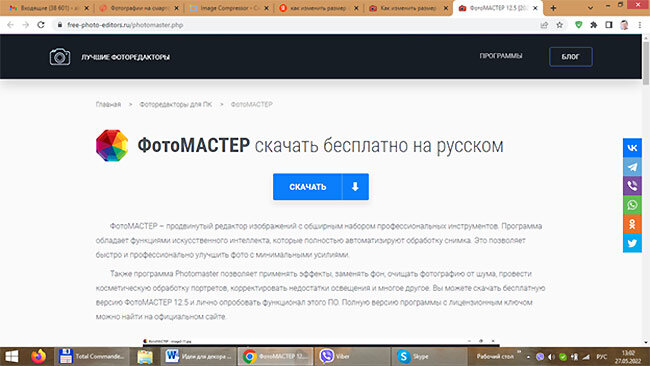
Task: Share the page via Odnoklassniki icon
Action: pyautogui.click(x=632, y=224)
